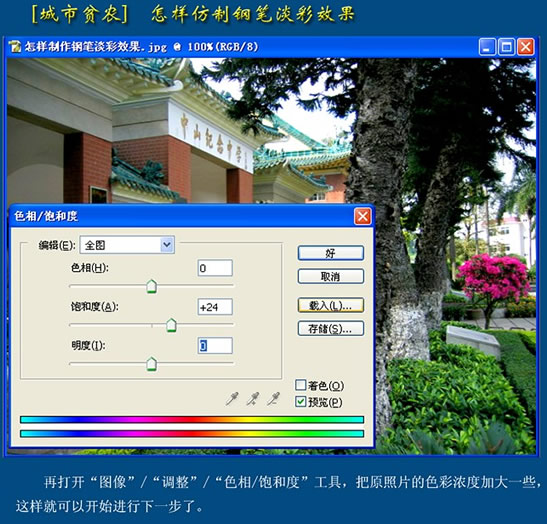Image resolution: width=547 pixels, height=524 pixels.
Task: Click the 色相 hue slider handle
Action: tap(151, 286)
